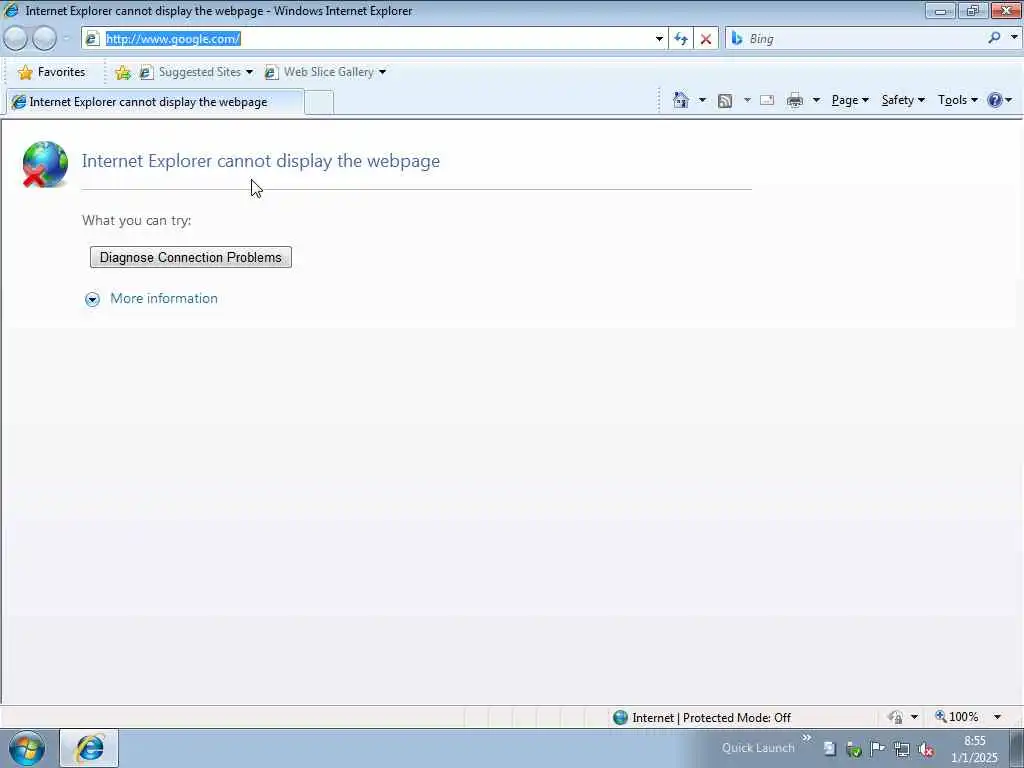Click the Forward navigation button
The image size is (1024, 768).
44,39
